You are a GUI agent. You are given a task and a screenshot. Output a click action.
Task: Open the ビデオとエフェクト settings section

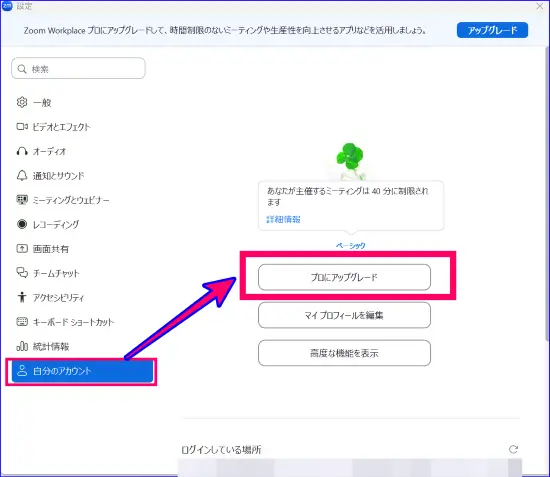(82, 127)
